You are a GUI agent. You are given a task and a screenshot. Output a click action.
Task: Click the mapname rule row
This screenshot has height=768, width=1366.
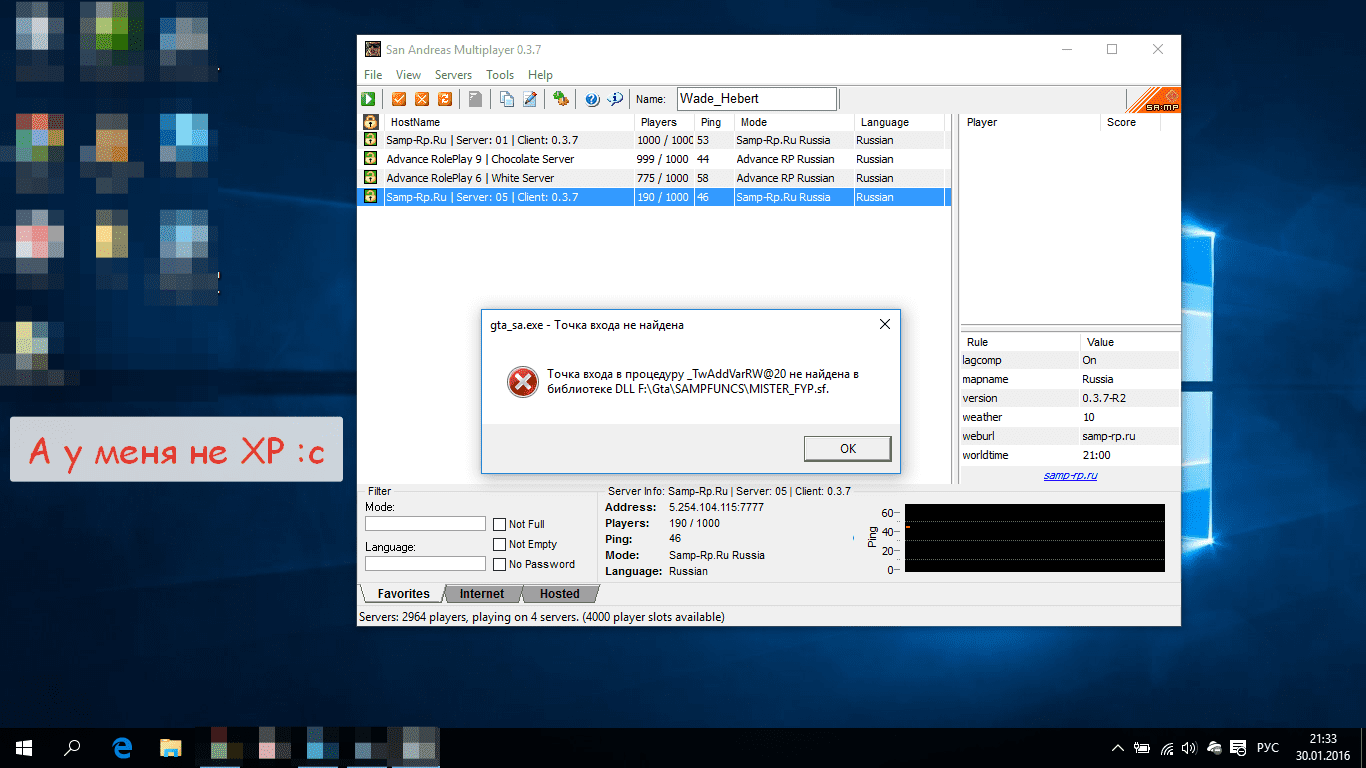tap(1070, 379)
